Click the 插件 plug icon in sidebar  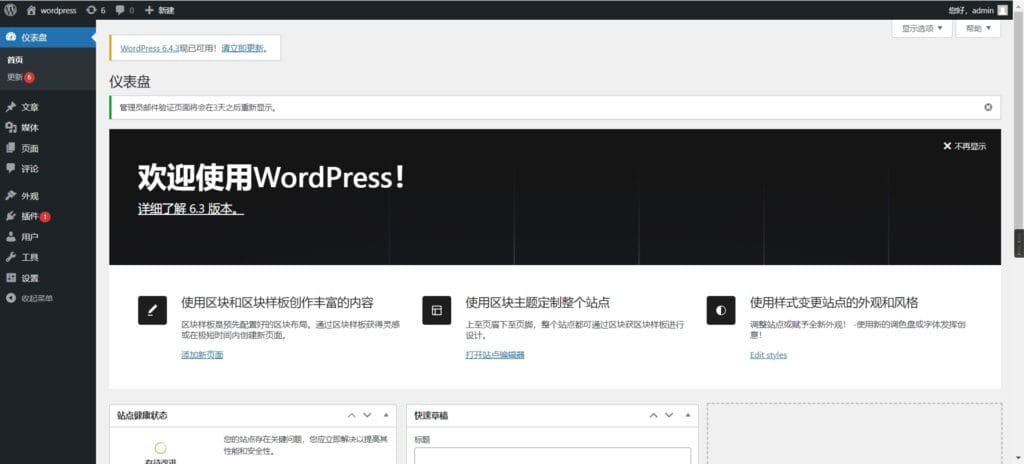coord(10,216)
